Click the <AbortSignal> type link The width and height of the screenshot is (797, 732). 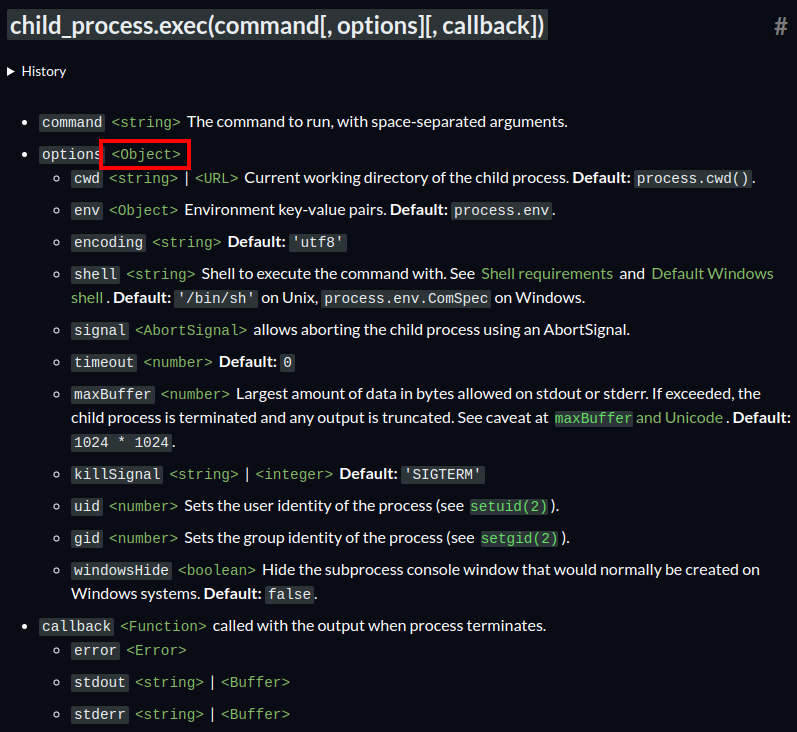pos(190,330)
